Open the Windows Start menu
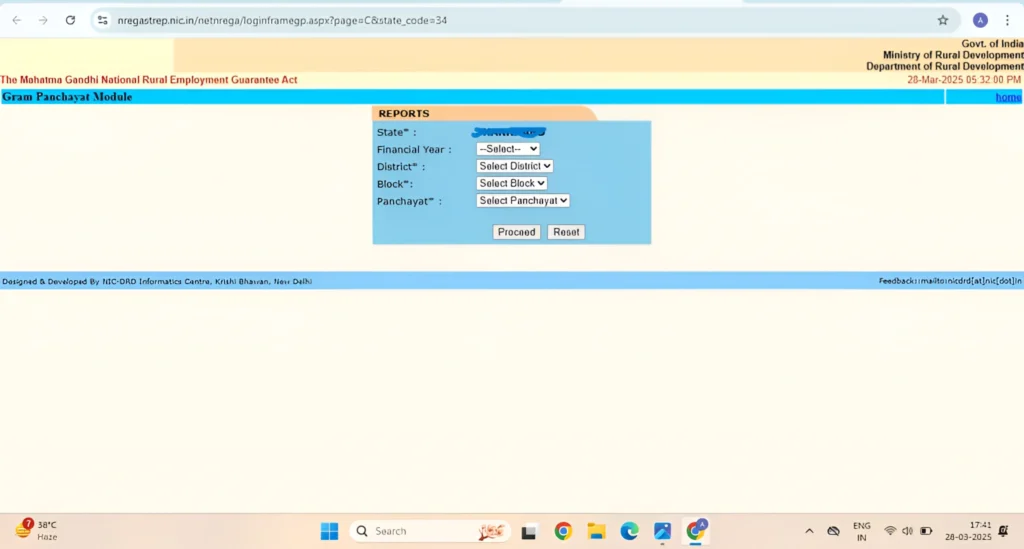 click(329, 531)
